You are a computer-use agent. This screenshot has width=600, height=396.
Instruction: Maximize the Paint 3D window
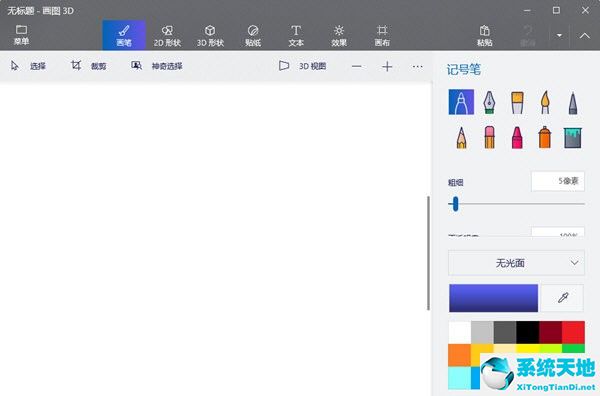(x=556, y=11)
